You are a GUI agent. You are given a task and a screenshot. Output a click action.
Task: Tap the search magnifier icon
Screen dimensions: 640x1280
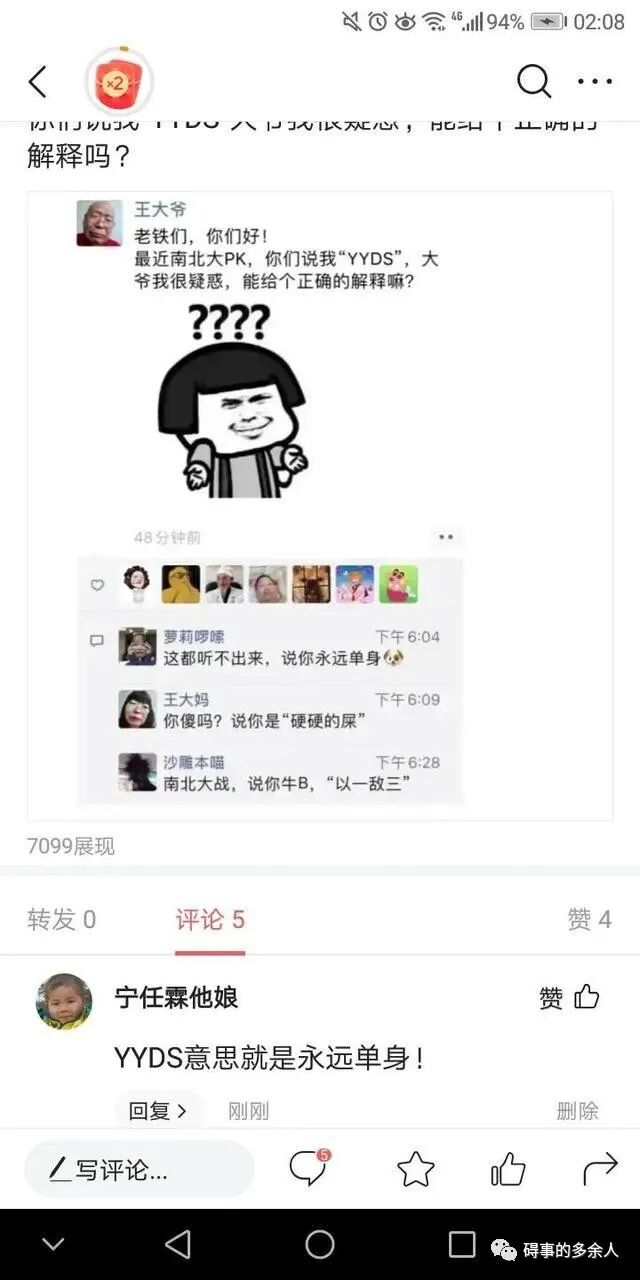tap(534, 82)
